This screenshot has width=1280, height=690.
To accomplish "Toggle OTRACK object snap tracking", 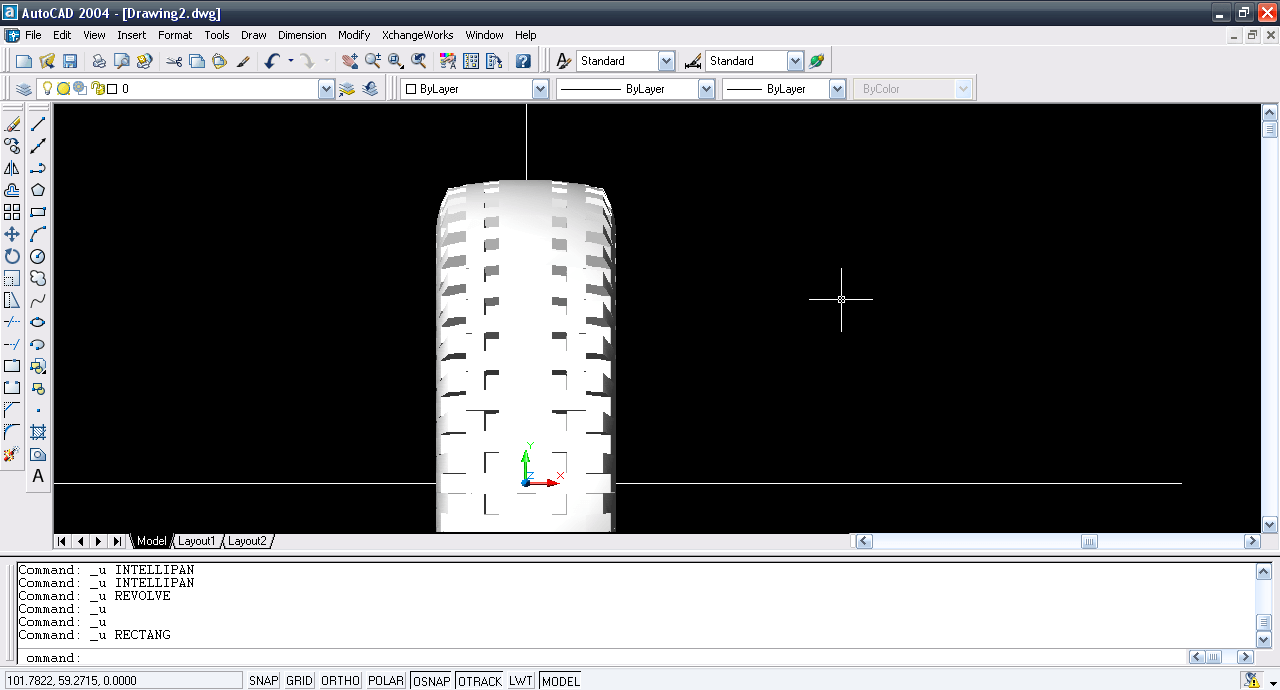I will (480, 681).
